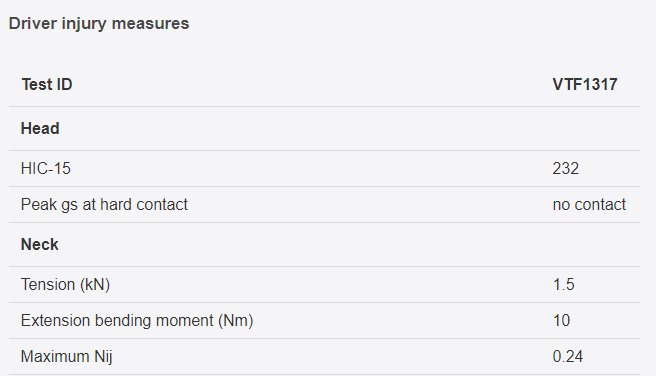Click the word contact in Peak gs label
Image resolution: width=658 pixels, height=376 pixels.
click(x=162, y=204)
